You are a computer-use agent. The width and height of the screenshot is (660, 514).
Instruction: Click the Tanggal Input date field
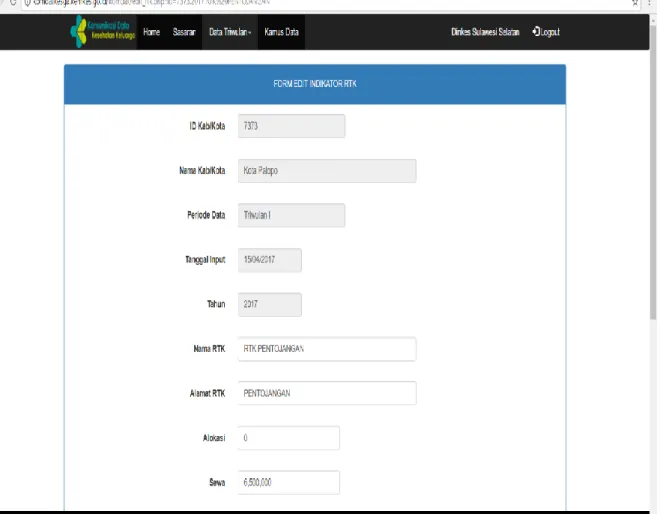[x=269, y=260]
